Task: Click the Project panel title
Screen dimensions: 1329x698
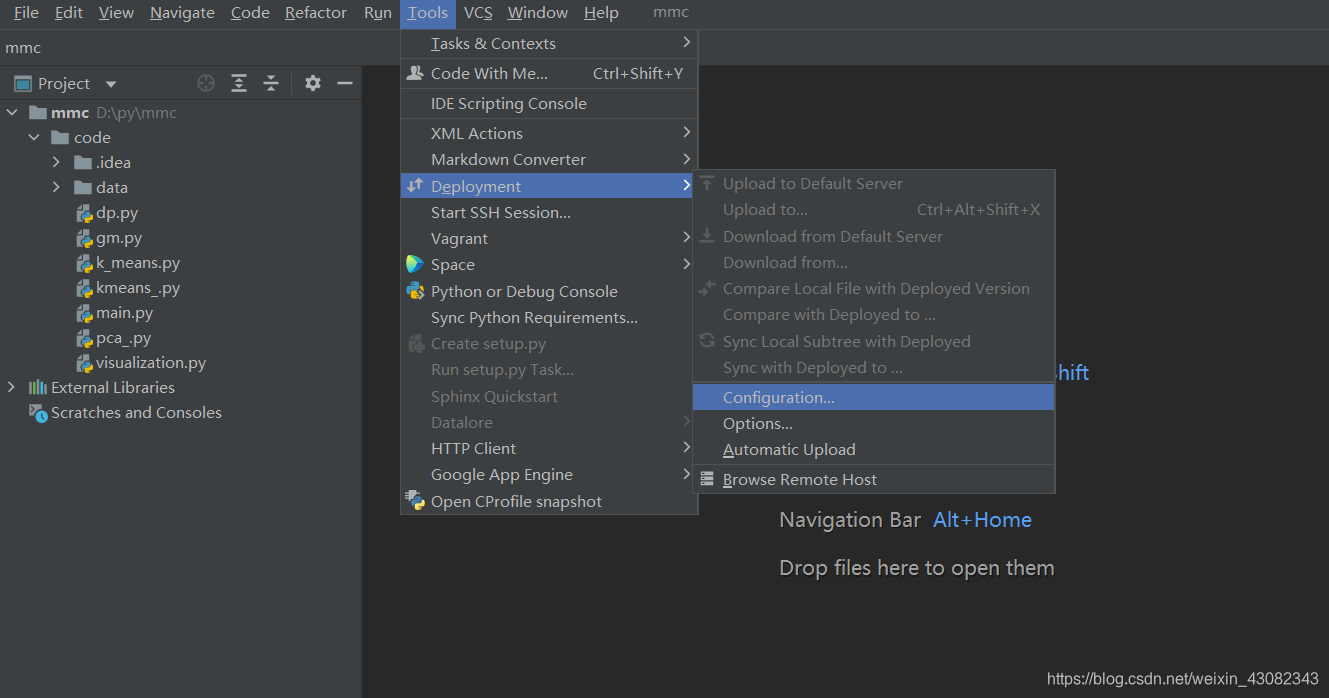Action: click(64, 84)
